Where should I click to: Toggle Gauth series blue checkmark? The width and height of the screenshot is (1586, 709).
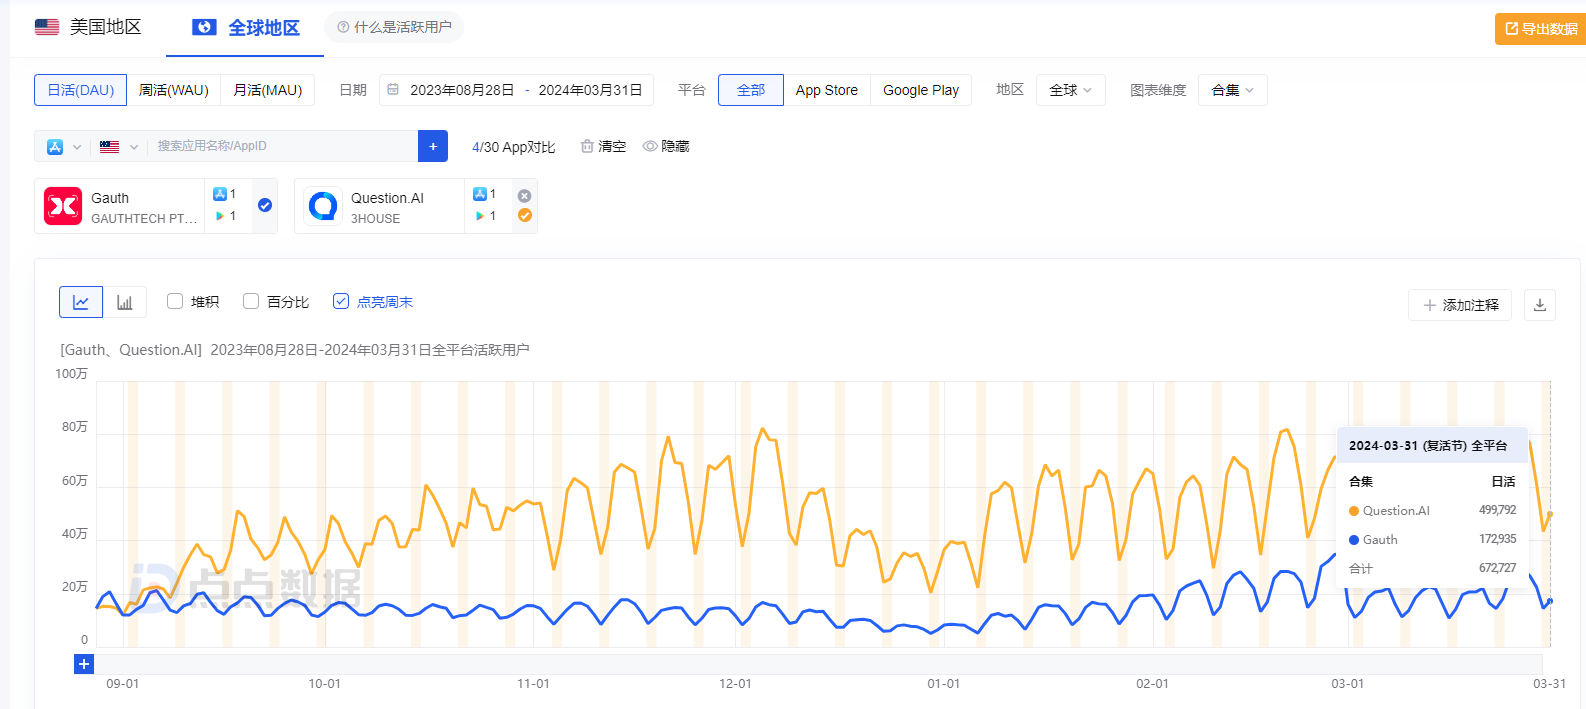coord(265,205)
